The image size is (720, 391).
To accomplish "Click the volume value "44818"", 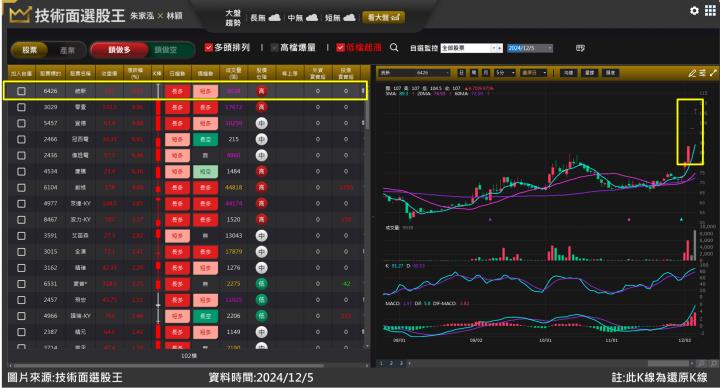I will [233, 187].
